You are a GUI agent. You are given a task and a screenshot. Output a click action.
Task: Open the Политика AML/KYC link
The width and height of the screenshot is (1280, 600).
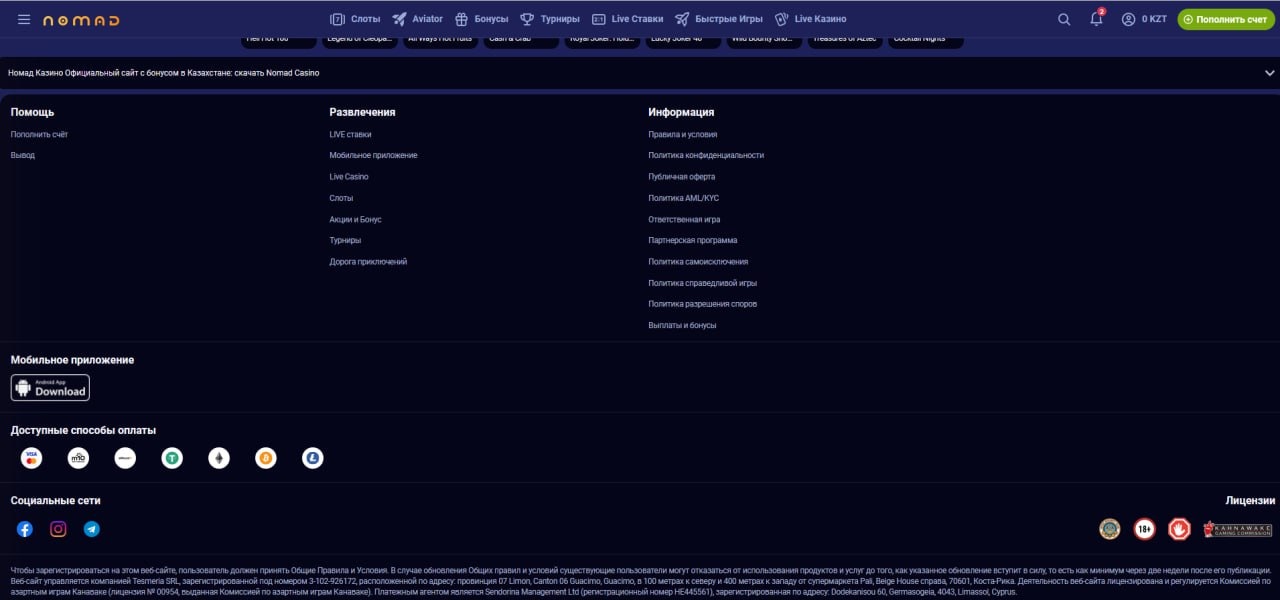coord(684,198)
